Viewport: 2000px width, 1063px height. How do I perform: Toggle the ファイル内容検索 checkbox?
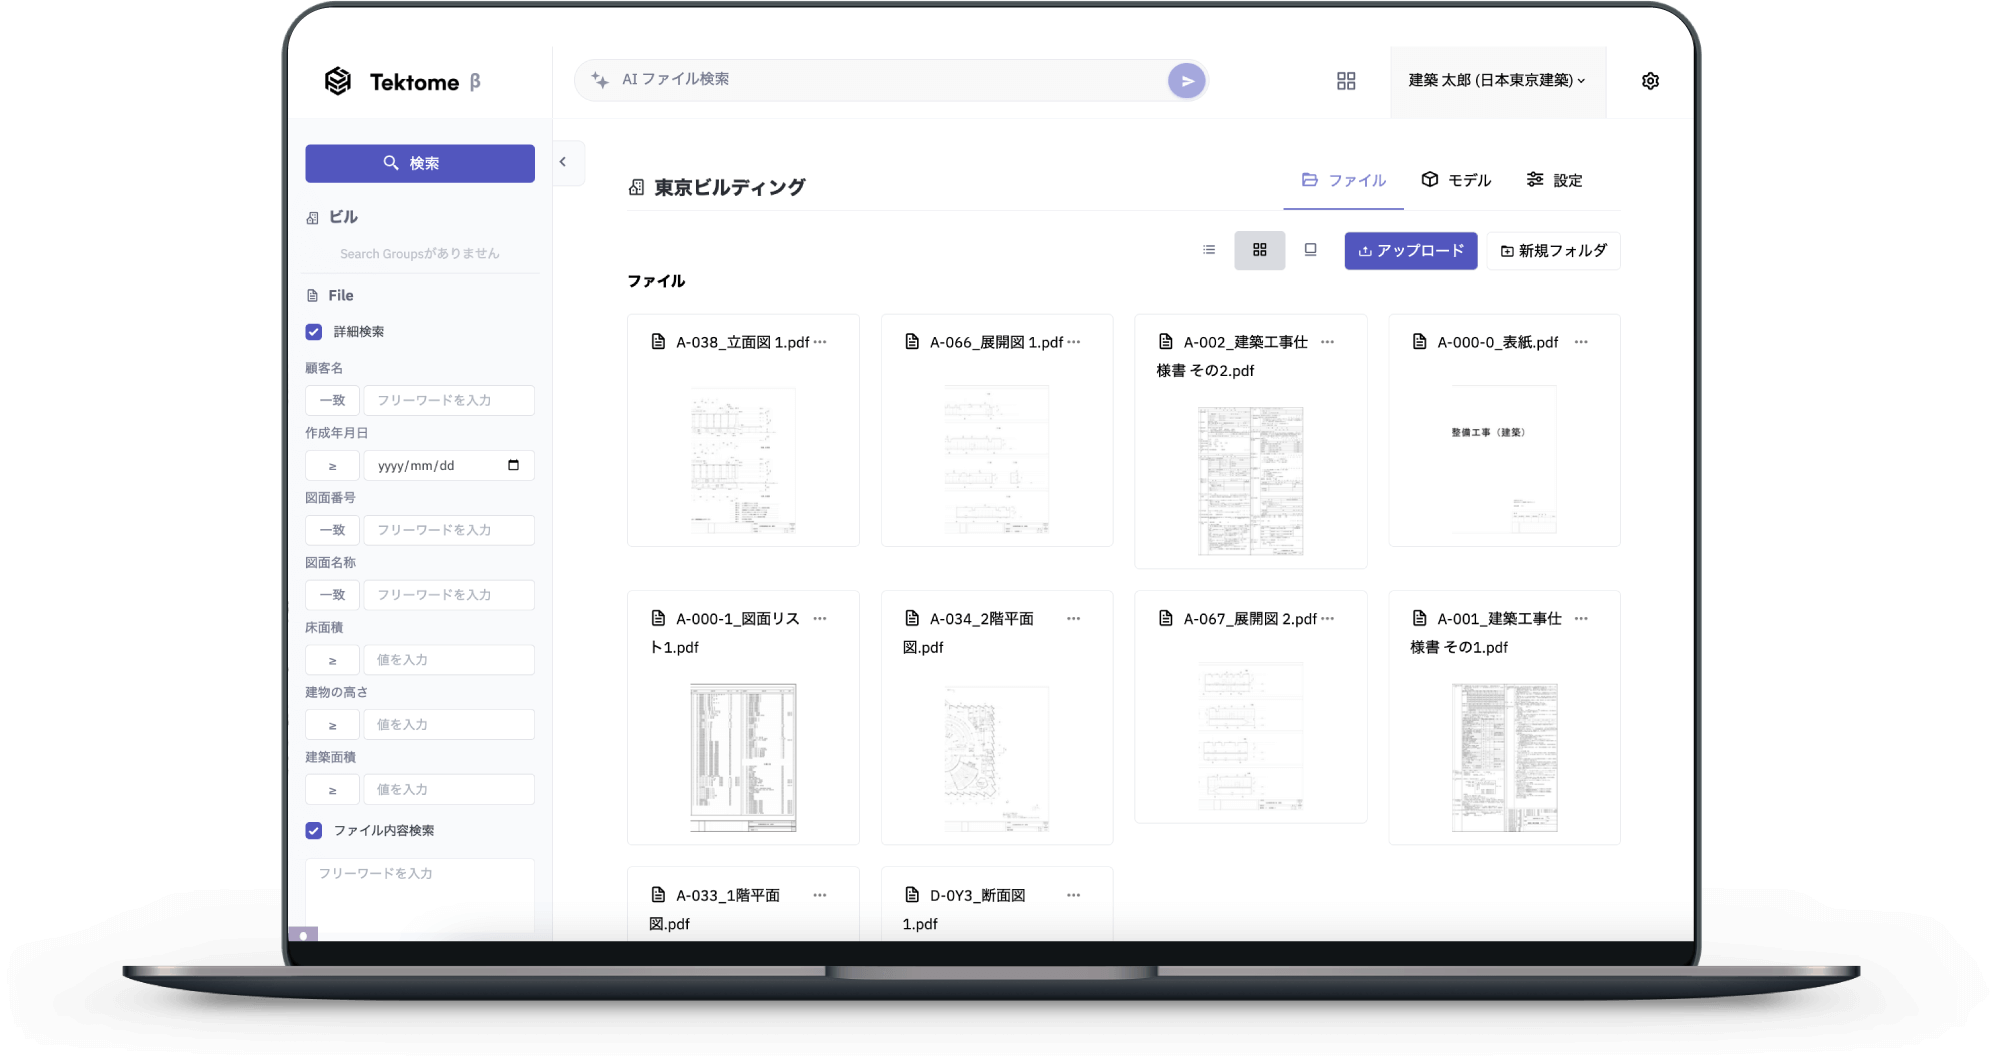(x=314, y=831)
